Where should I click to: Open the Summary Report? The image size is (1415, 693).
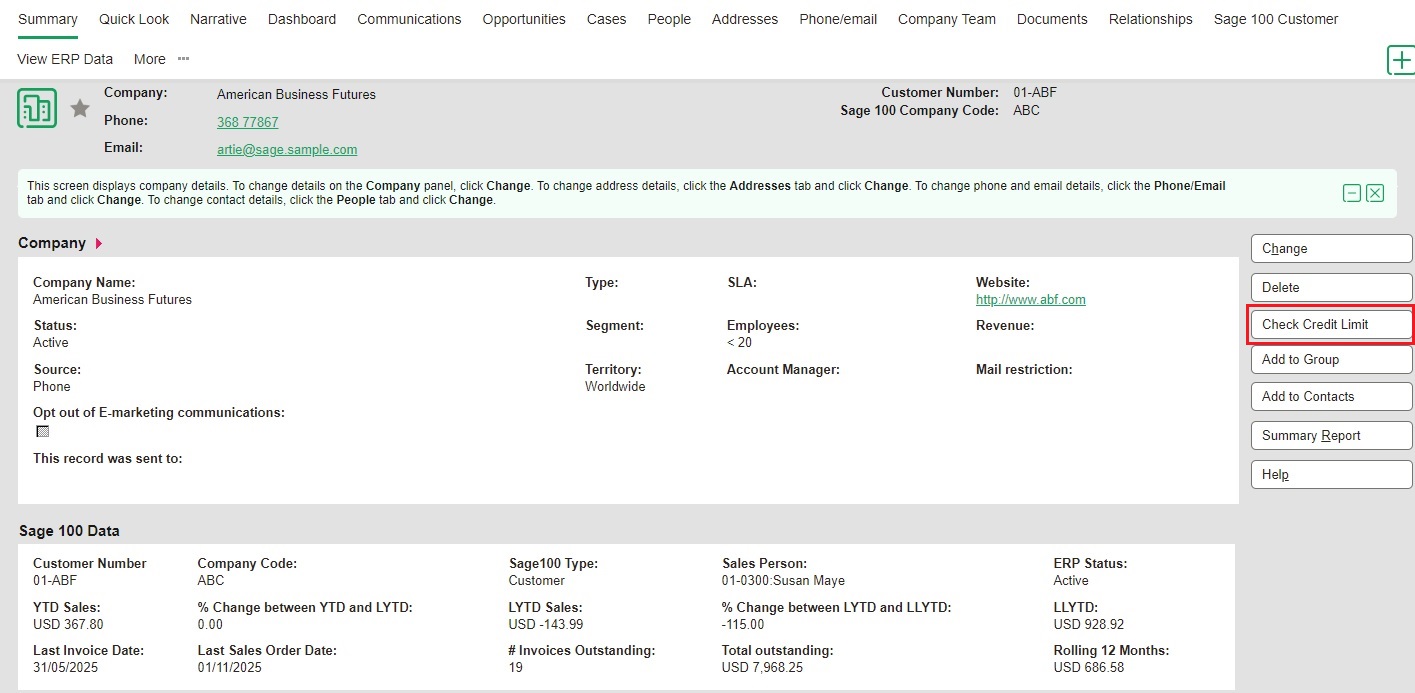click(1330, 436)
